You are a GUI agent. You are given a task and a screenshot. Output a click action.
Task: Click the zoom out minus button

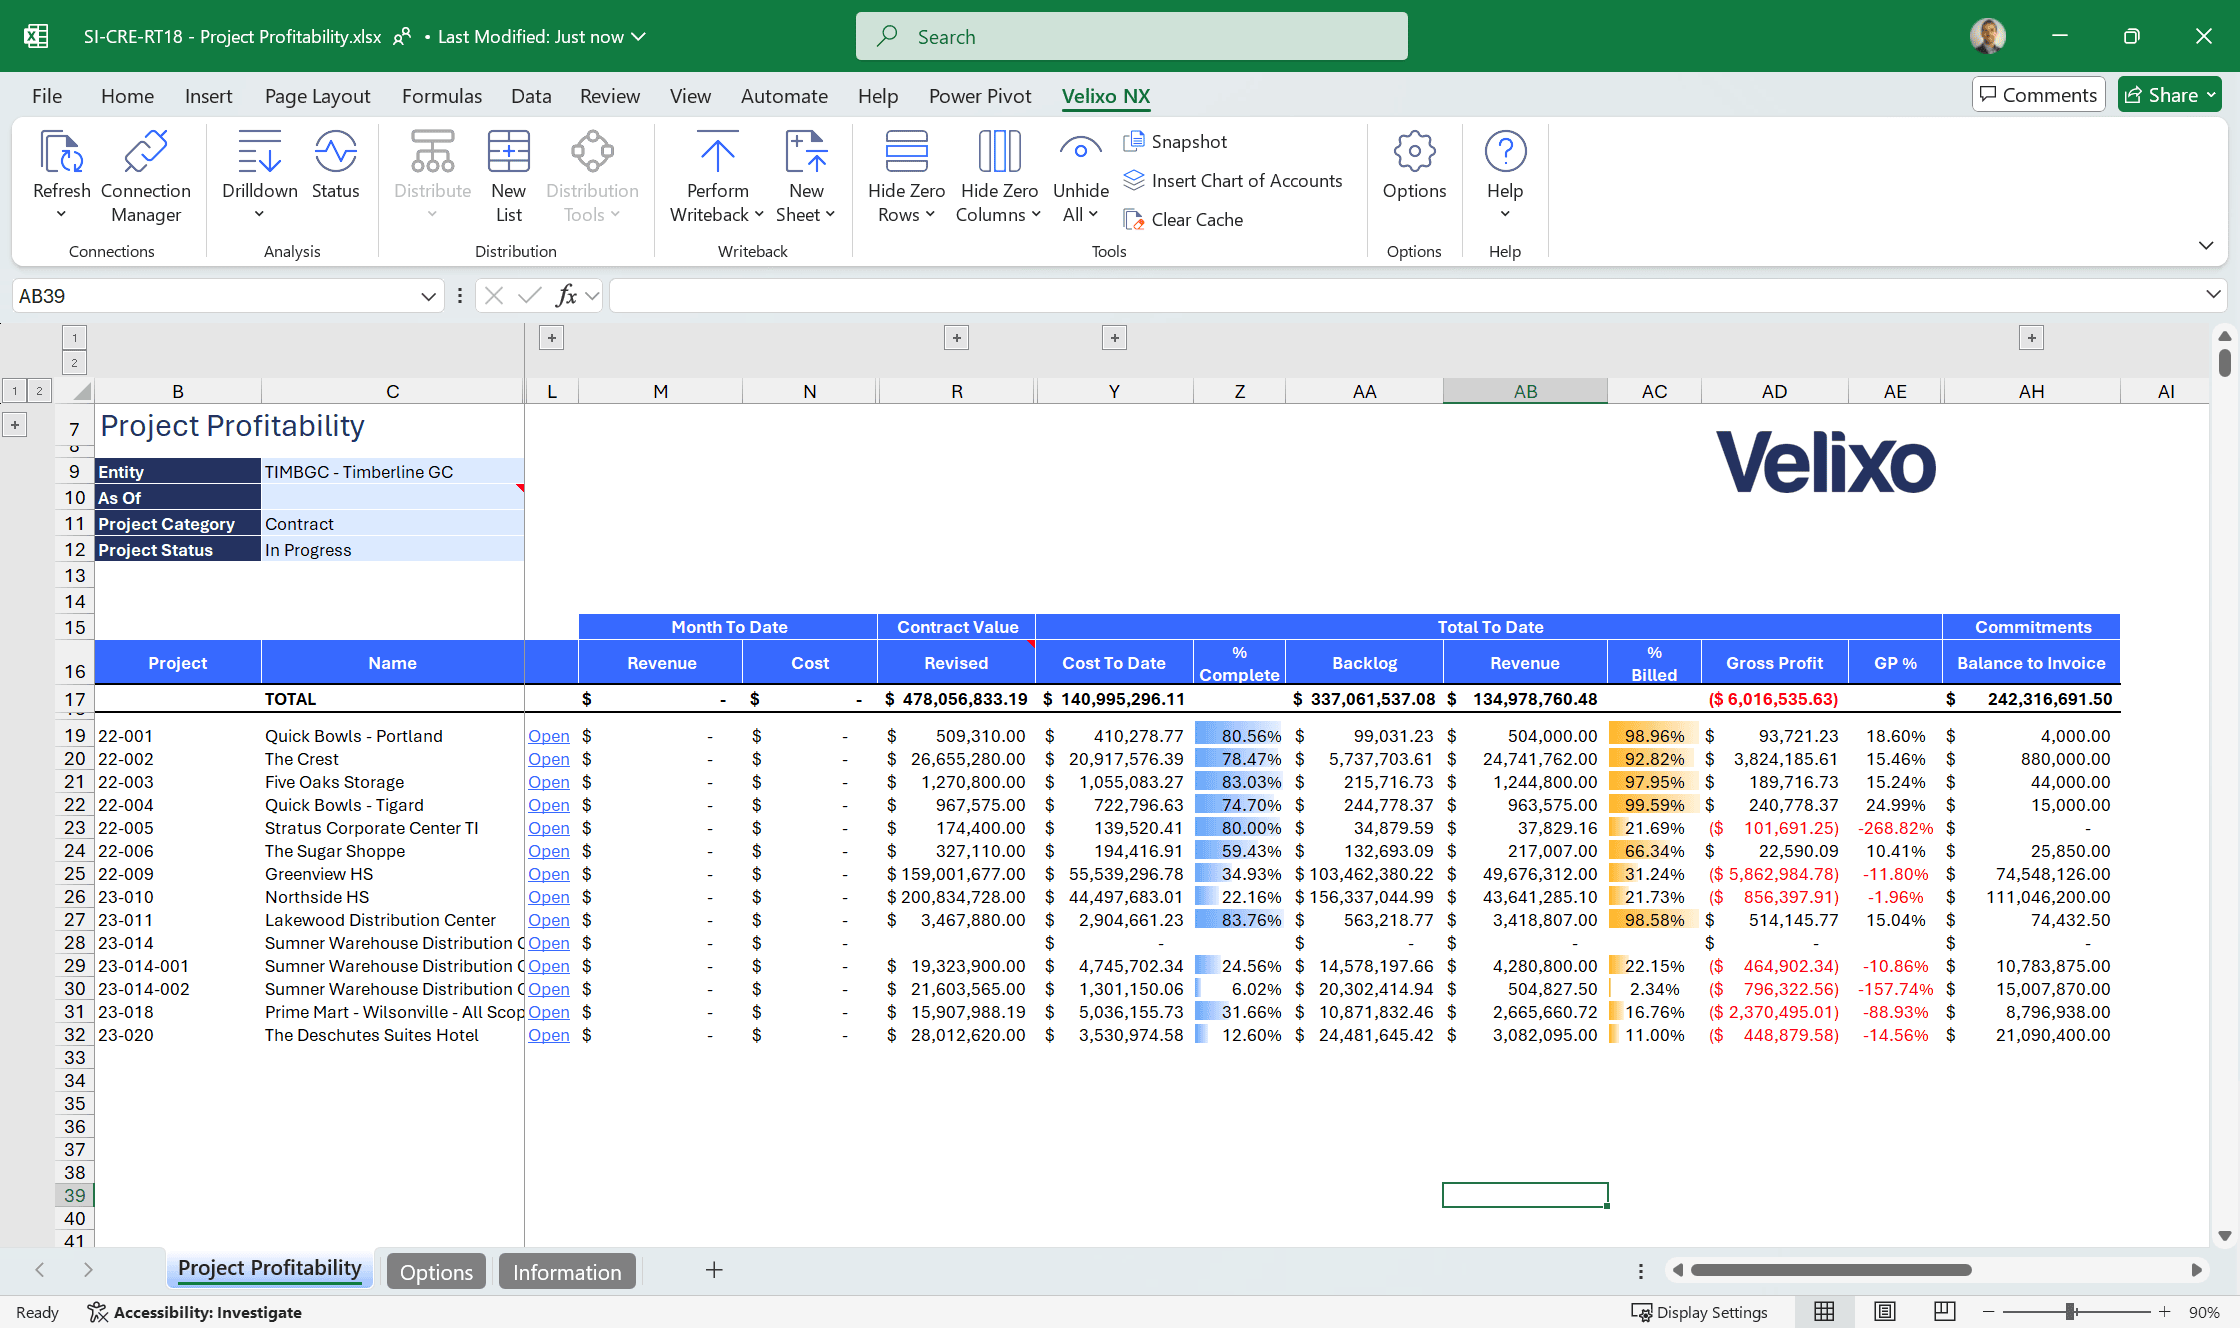pyautogui.click(x=1988, y=1312)
